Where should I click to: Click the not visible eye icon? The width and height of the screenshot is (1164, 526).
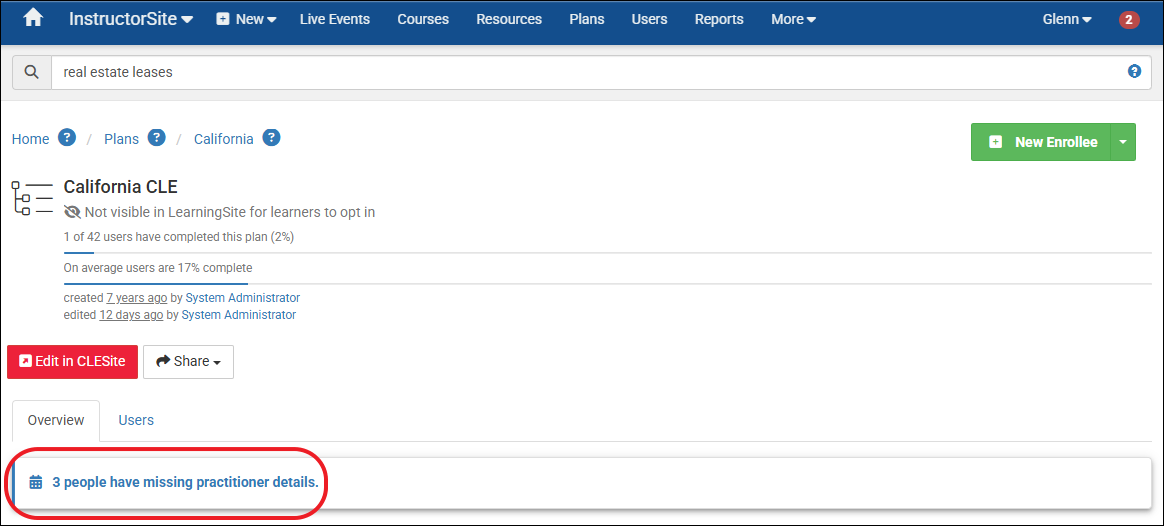[x=72, y=212]
